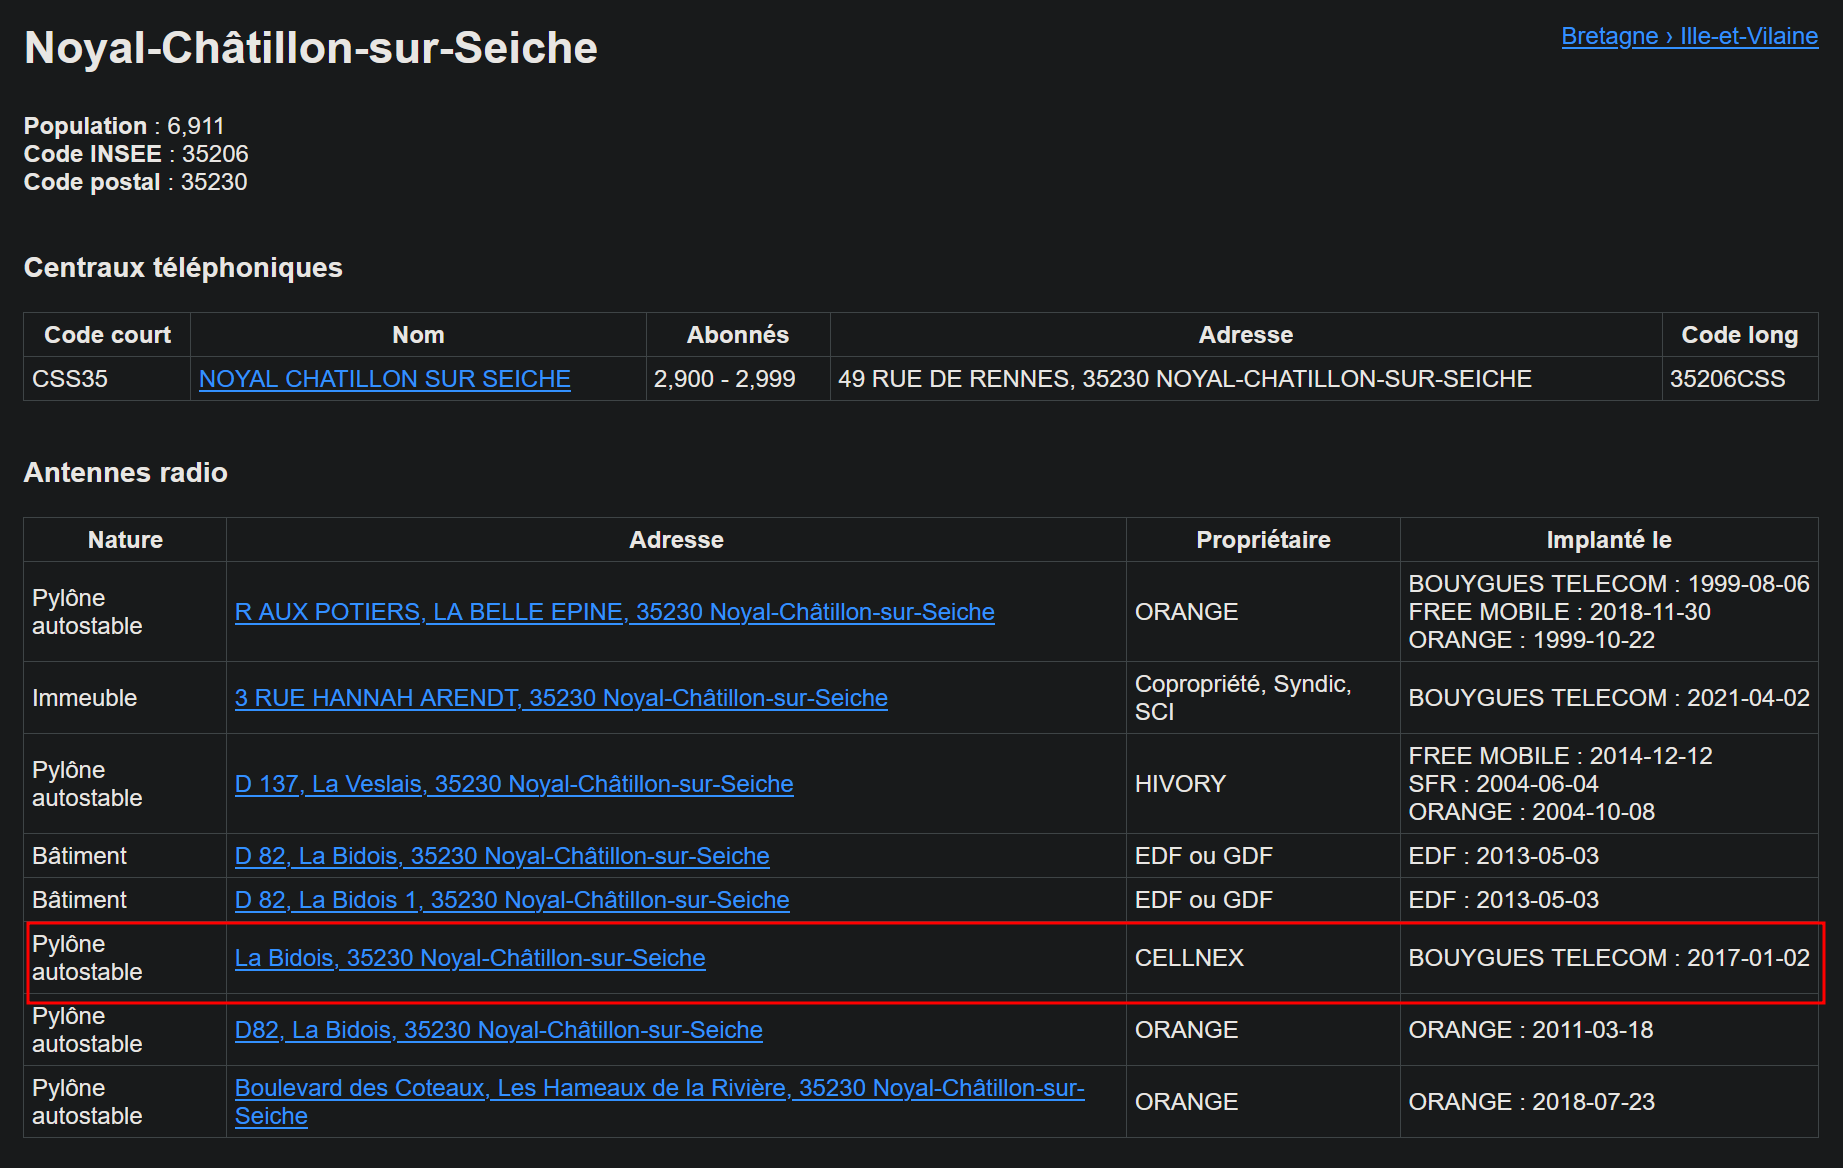The width and height of the screenshot is (1843, 1168).
Task: Open the Boulevard des Coteaux address link
Action: 659,1102
